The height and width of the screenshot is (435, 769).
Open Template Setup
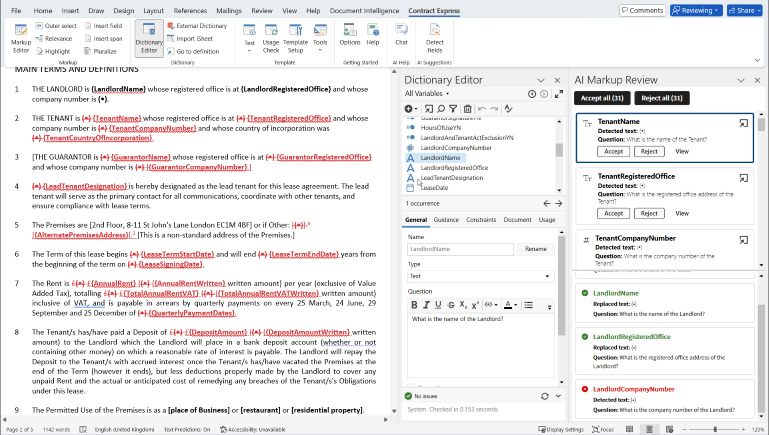click(295, 39)
